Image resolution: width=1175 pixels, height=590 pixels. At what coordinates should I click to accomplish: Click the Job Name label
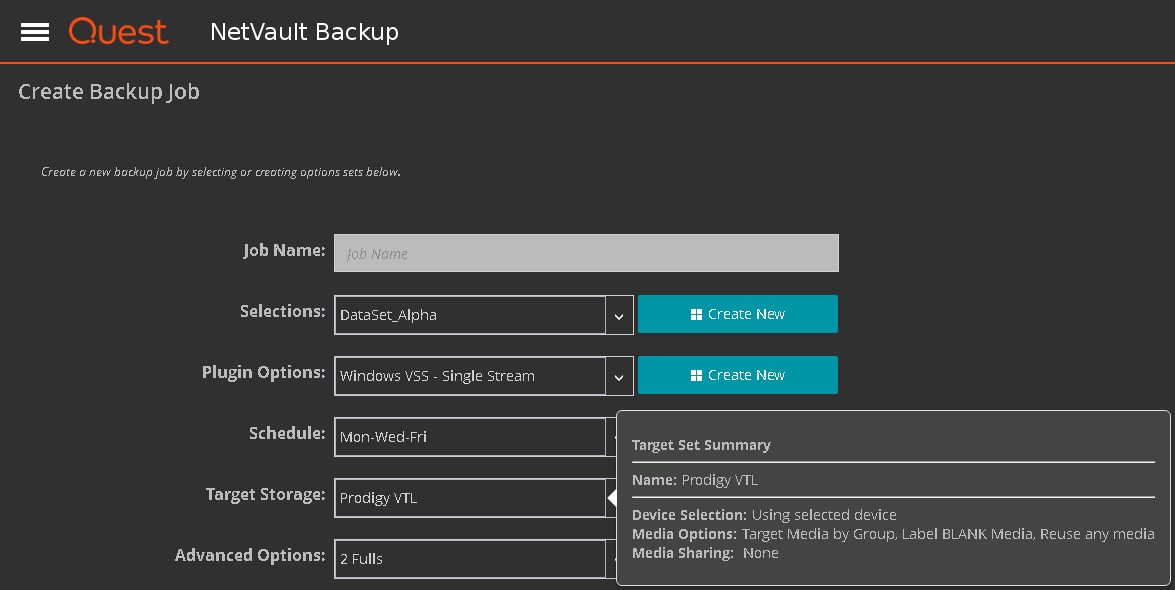click(284, 250)
